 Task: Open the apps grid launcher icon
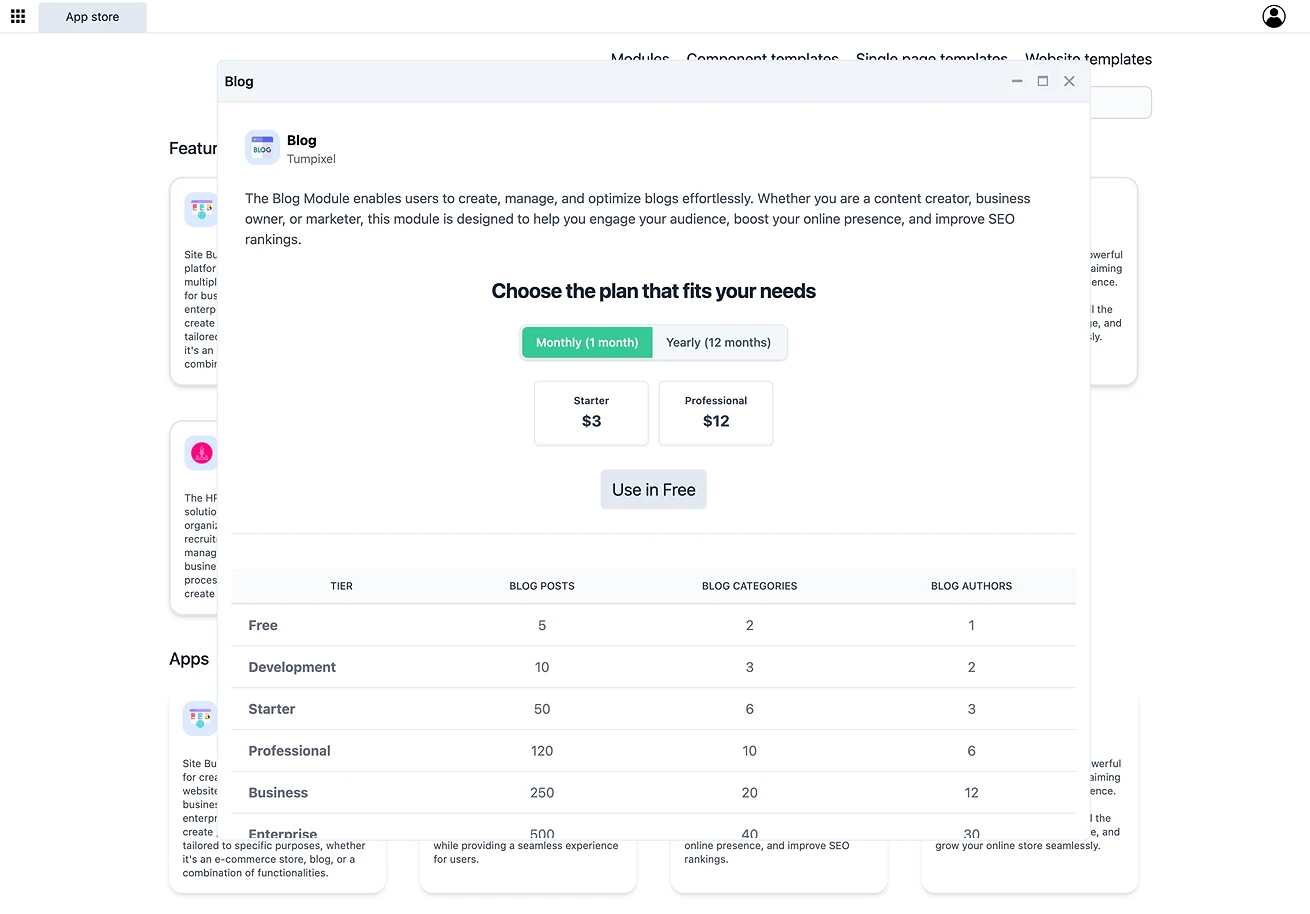[x=17, y=17]
